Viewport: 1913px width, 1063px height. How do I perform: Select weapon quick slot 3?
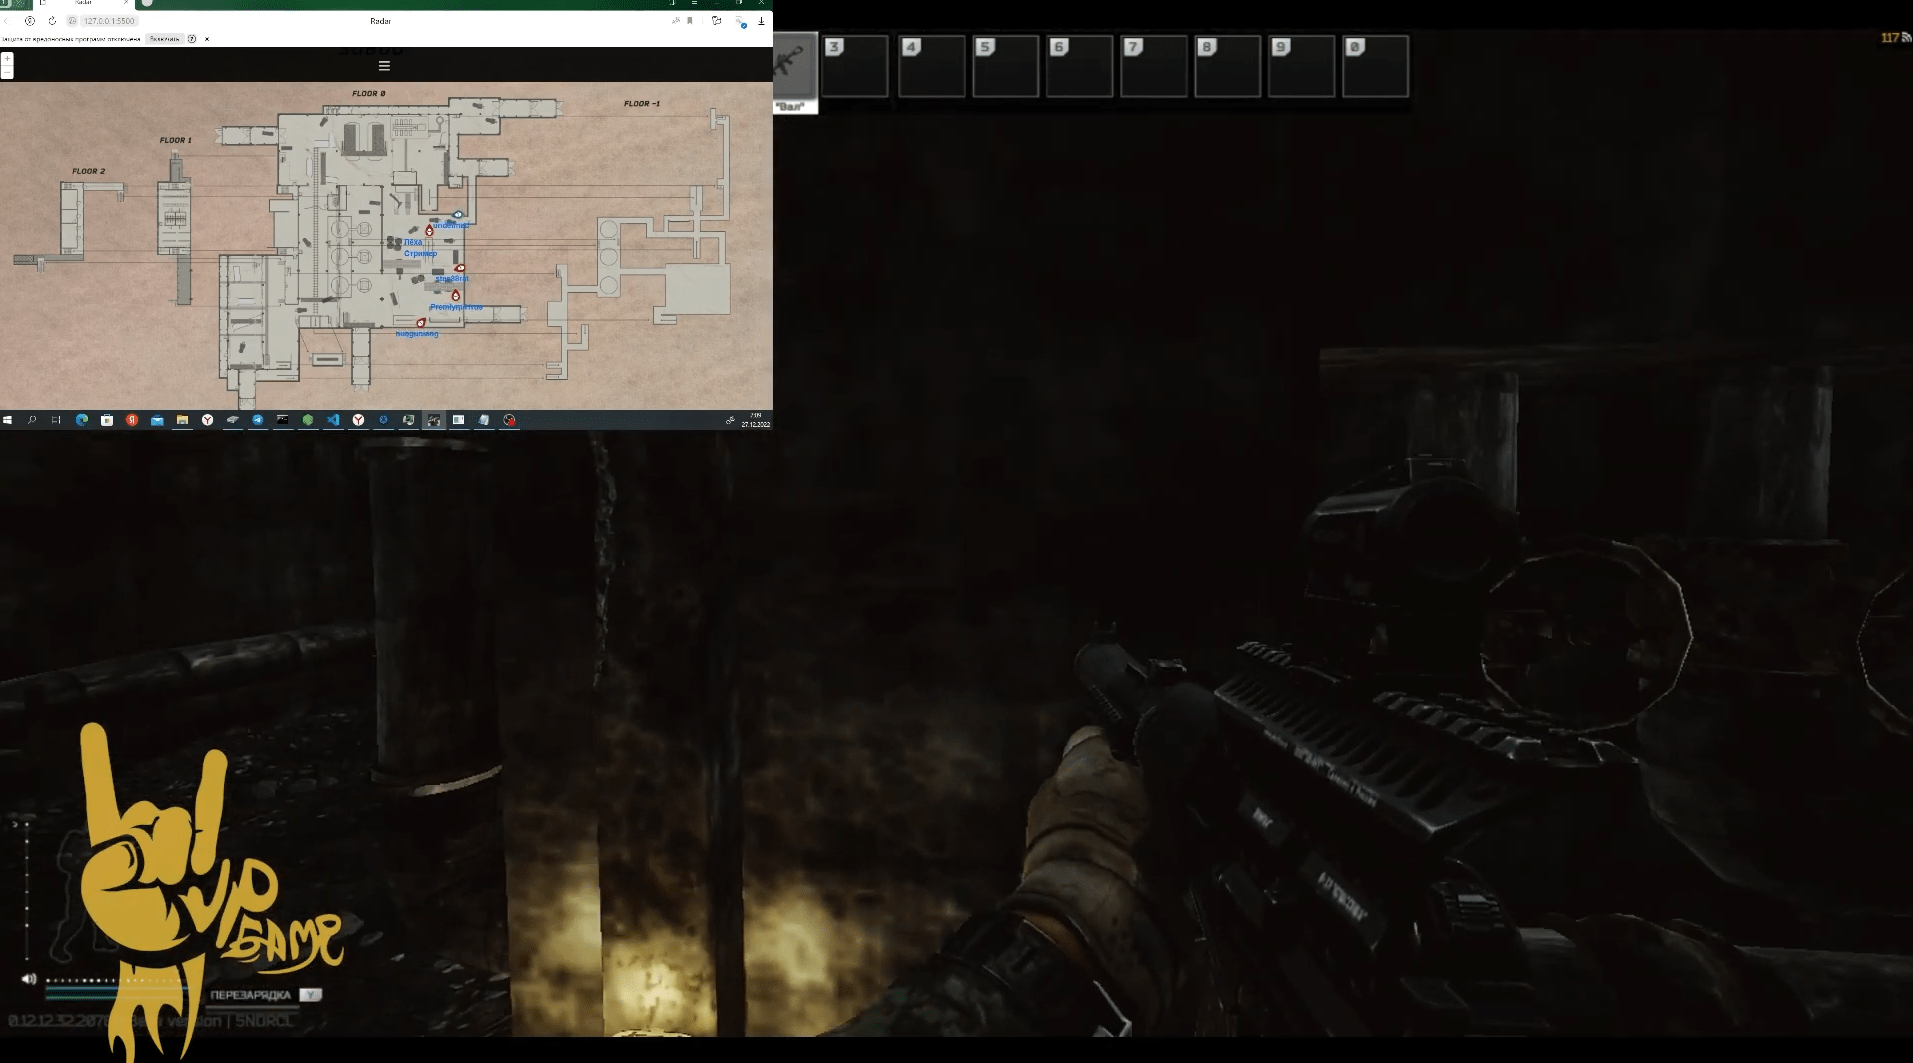click(x=857, y=66)
